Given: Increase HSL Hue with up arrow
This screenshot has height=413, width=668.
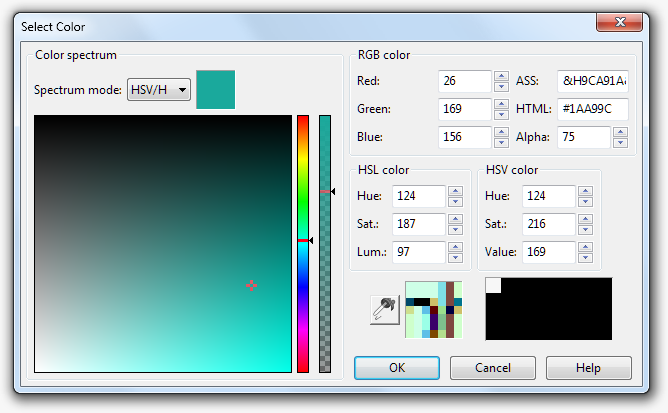Looking at the screenshot, I should tap(455, 191).
